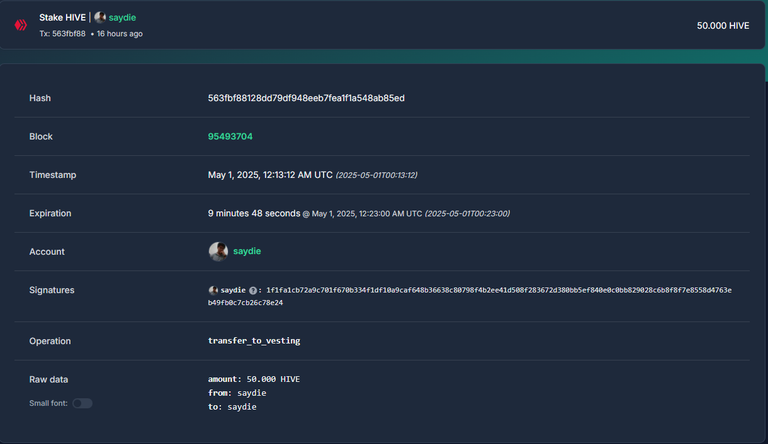The image size is (768, 444).
Task: Click saydie's avatar in Account row
Action: (218, 251)
